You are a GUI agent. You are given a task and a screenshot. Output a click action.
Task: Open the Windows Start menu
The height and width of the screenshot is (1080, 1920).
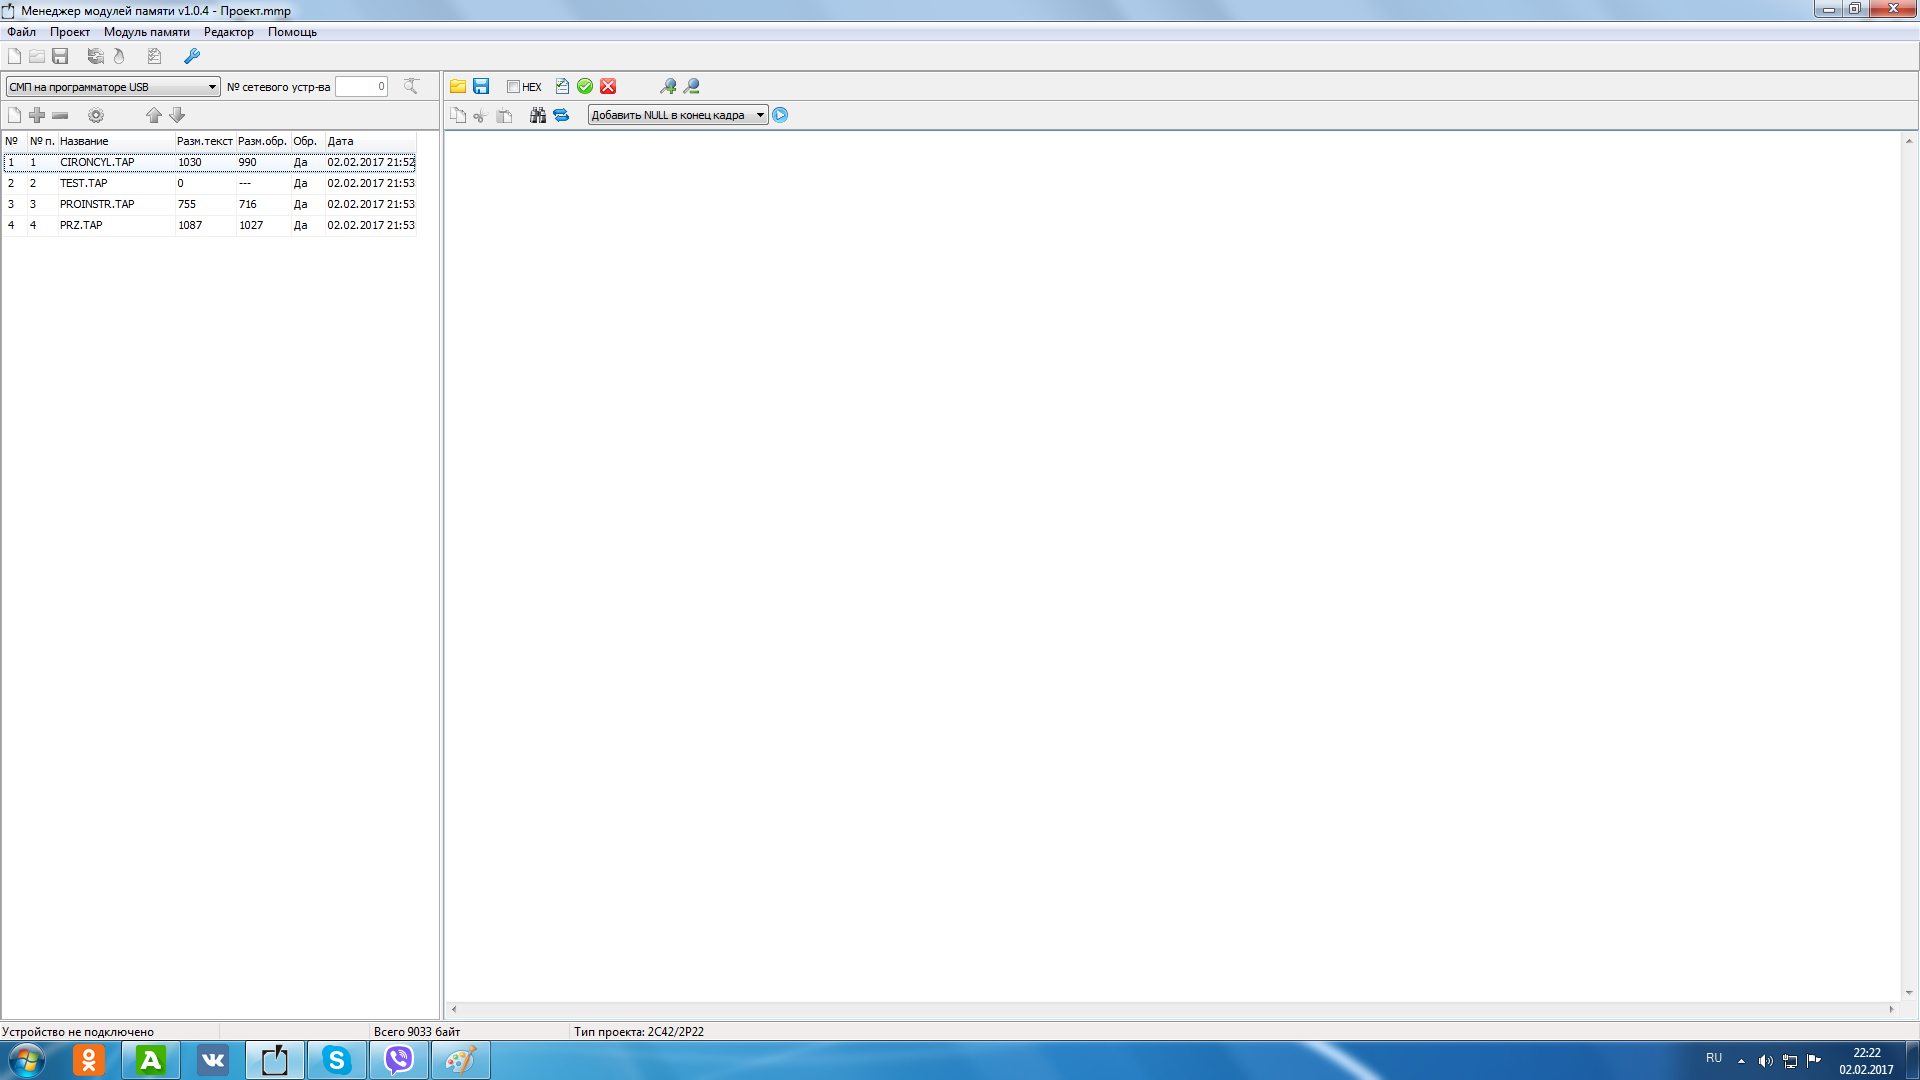(27, 1060)
